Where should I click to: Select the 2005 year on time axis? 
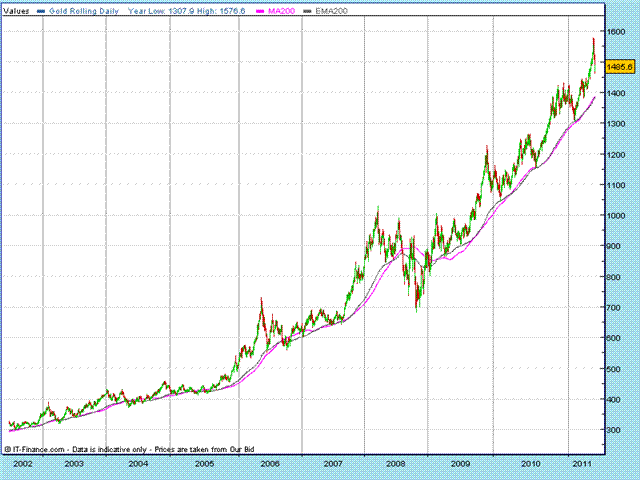coord(205,465)
